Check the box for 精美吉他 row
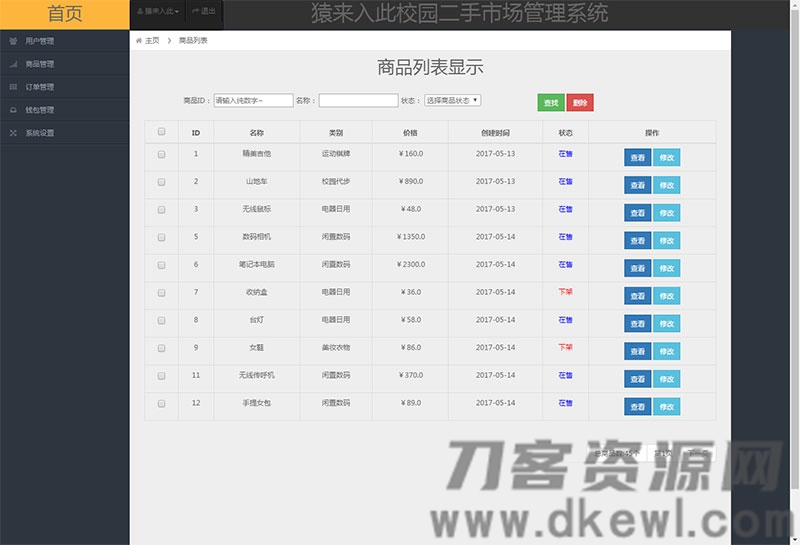Image resolution: width=800 pixels, height=545 pixels. click(161, 154)
